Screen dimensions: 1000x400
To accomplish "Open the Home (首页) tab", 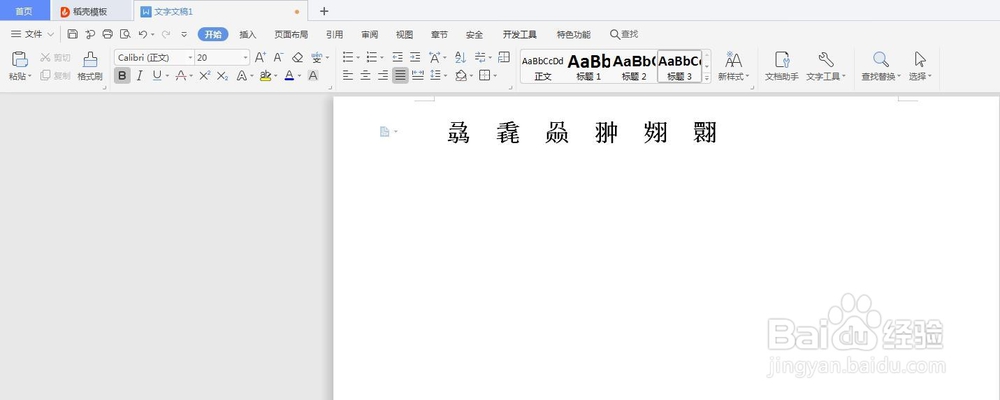I will coord(25,11).
